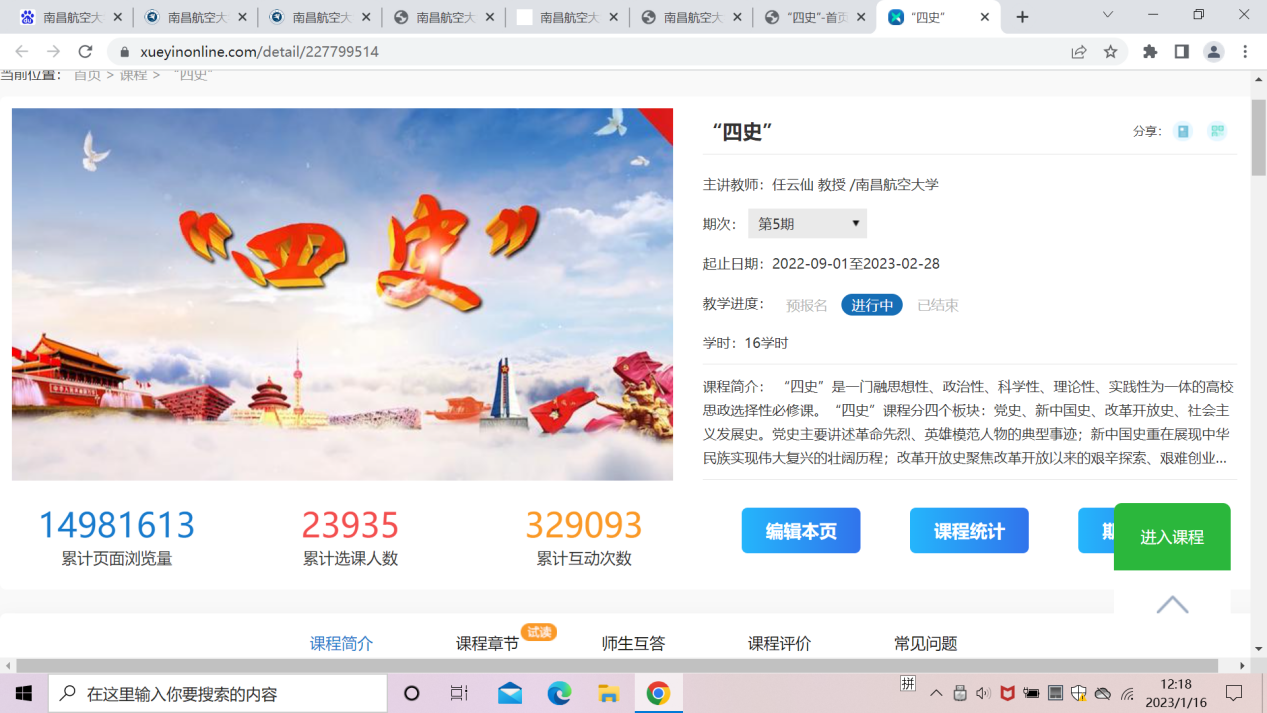Open the Chrome three-dot menu
Screen dimensions: 1267x713
tap(1245, 52)
